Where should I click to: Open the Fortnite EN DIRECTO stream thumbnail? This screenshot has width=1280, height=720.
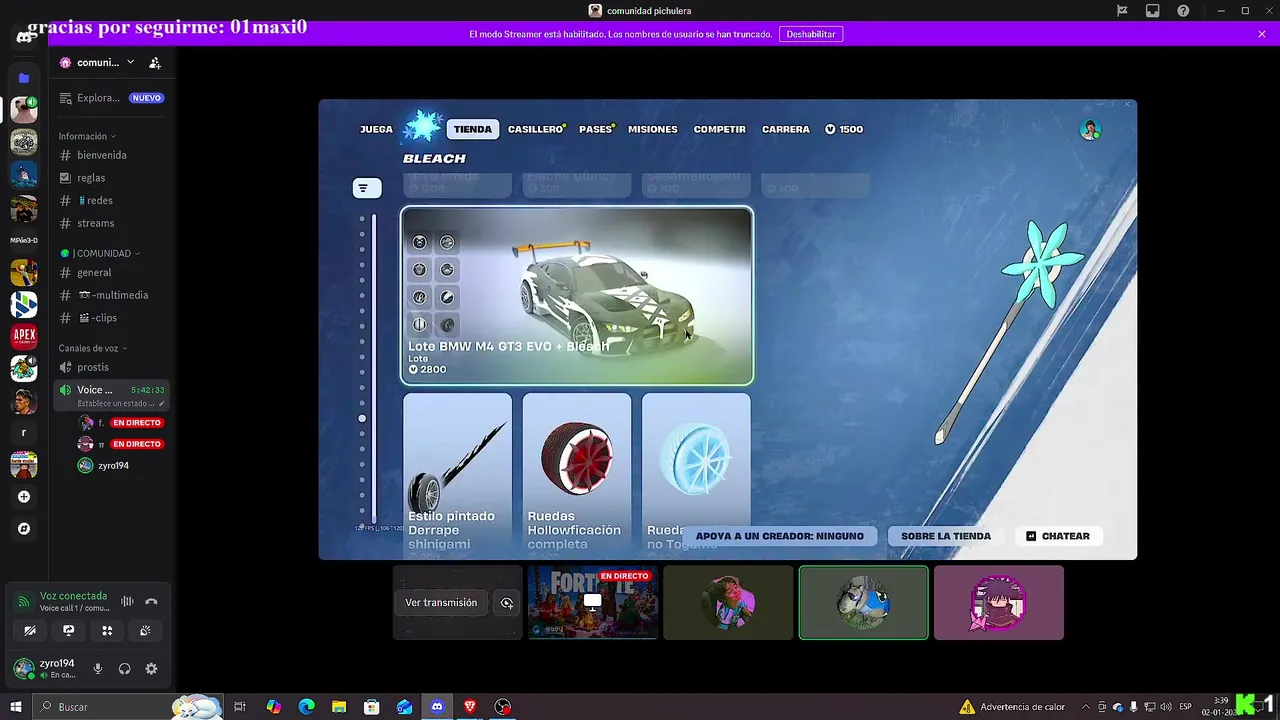click(x=593, y=602)
